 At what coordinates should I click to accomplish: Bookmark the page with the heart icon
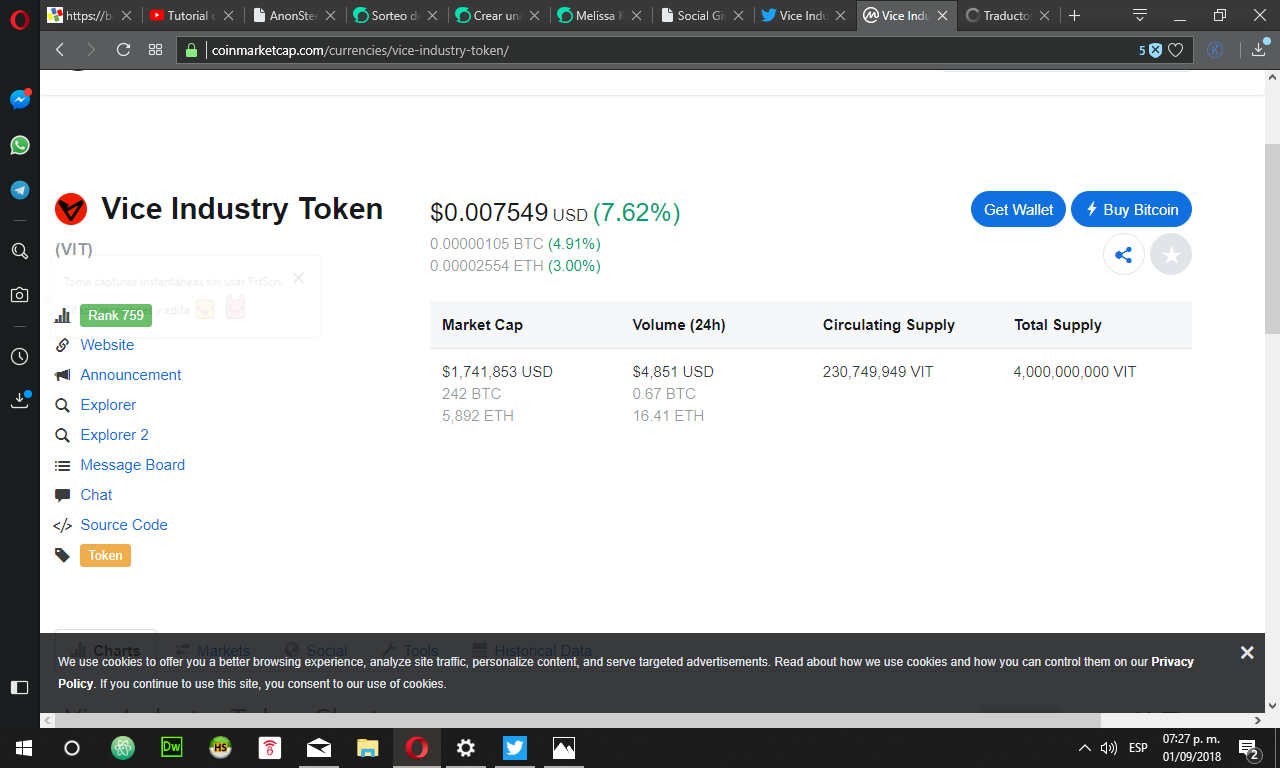pyautogui.click(x=1177, y=50)
